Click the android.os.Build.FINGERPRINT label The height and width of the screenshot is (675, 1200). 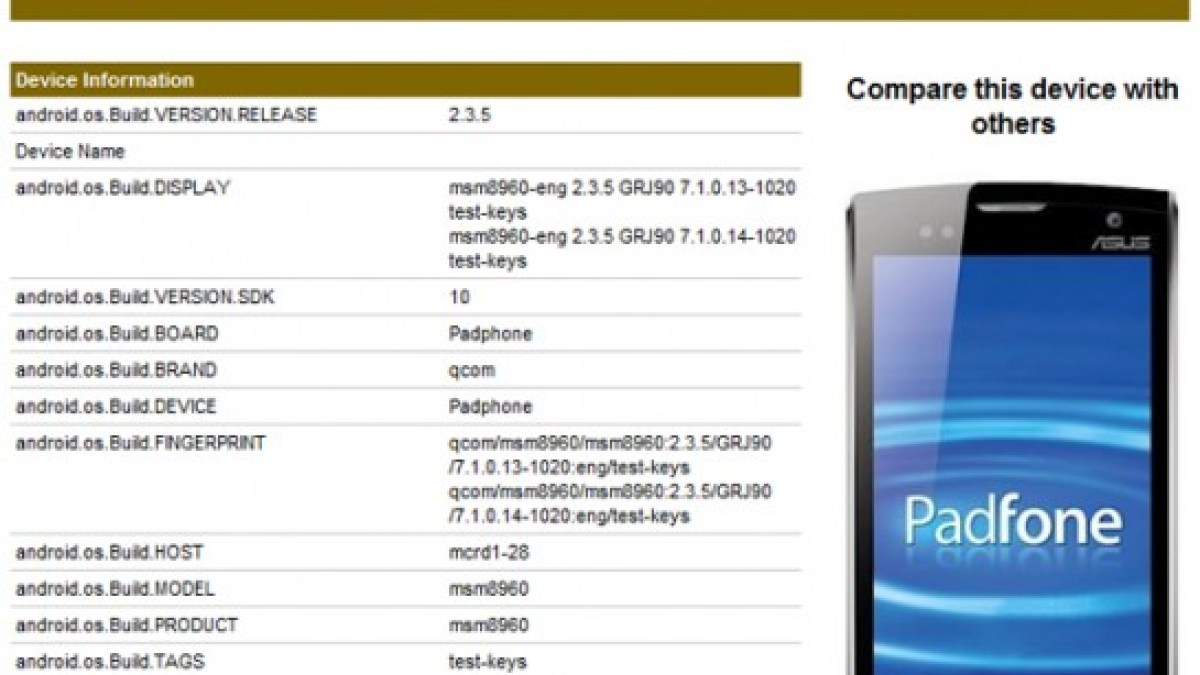[x=141, y=443]
